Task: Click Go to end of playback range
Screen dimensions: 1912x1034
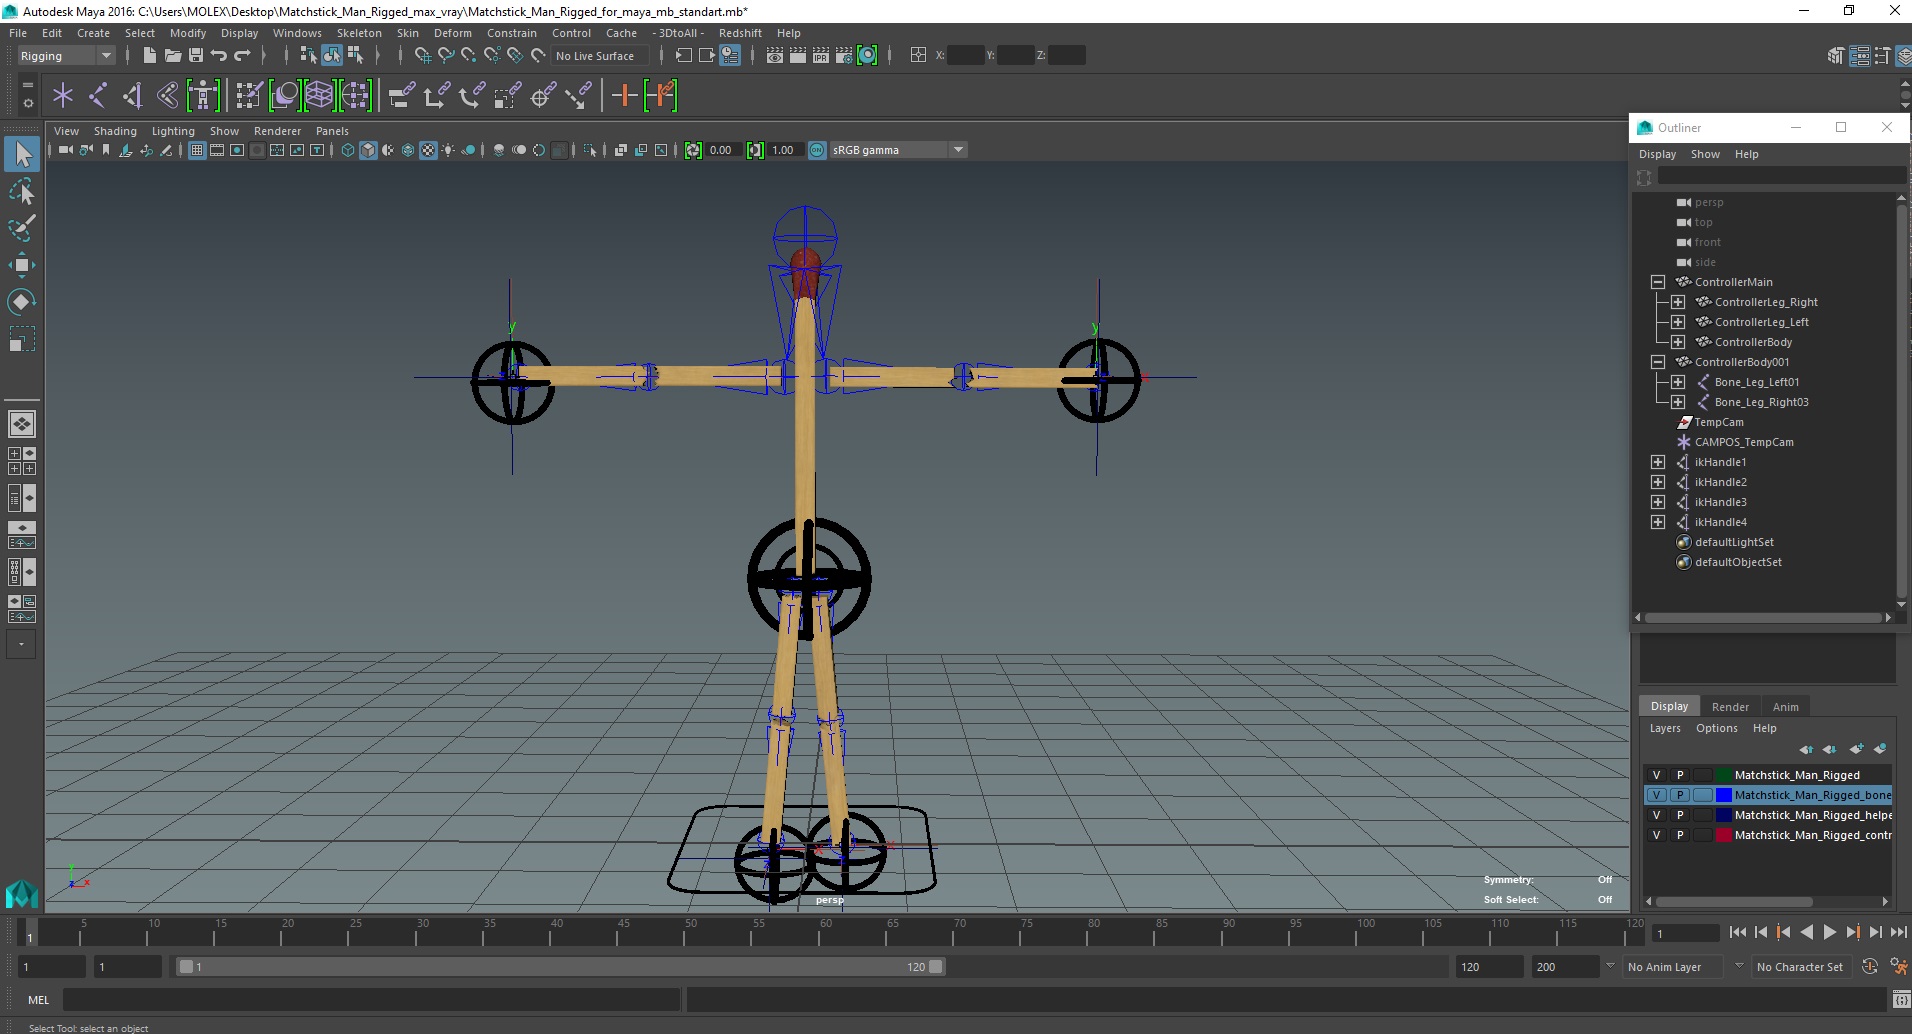Action: tap(1898, 932)
